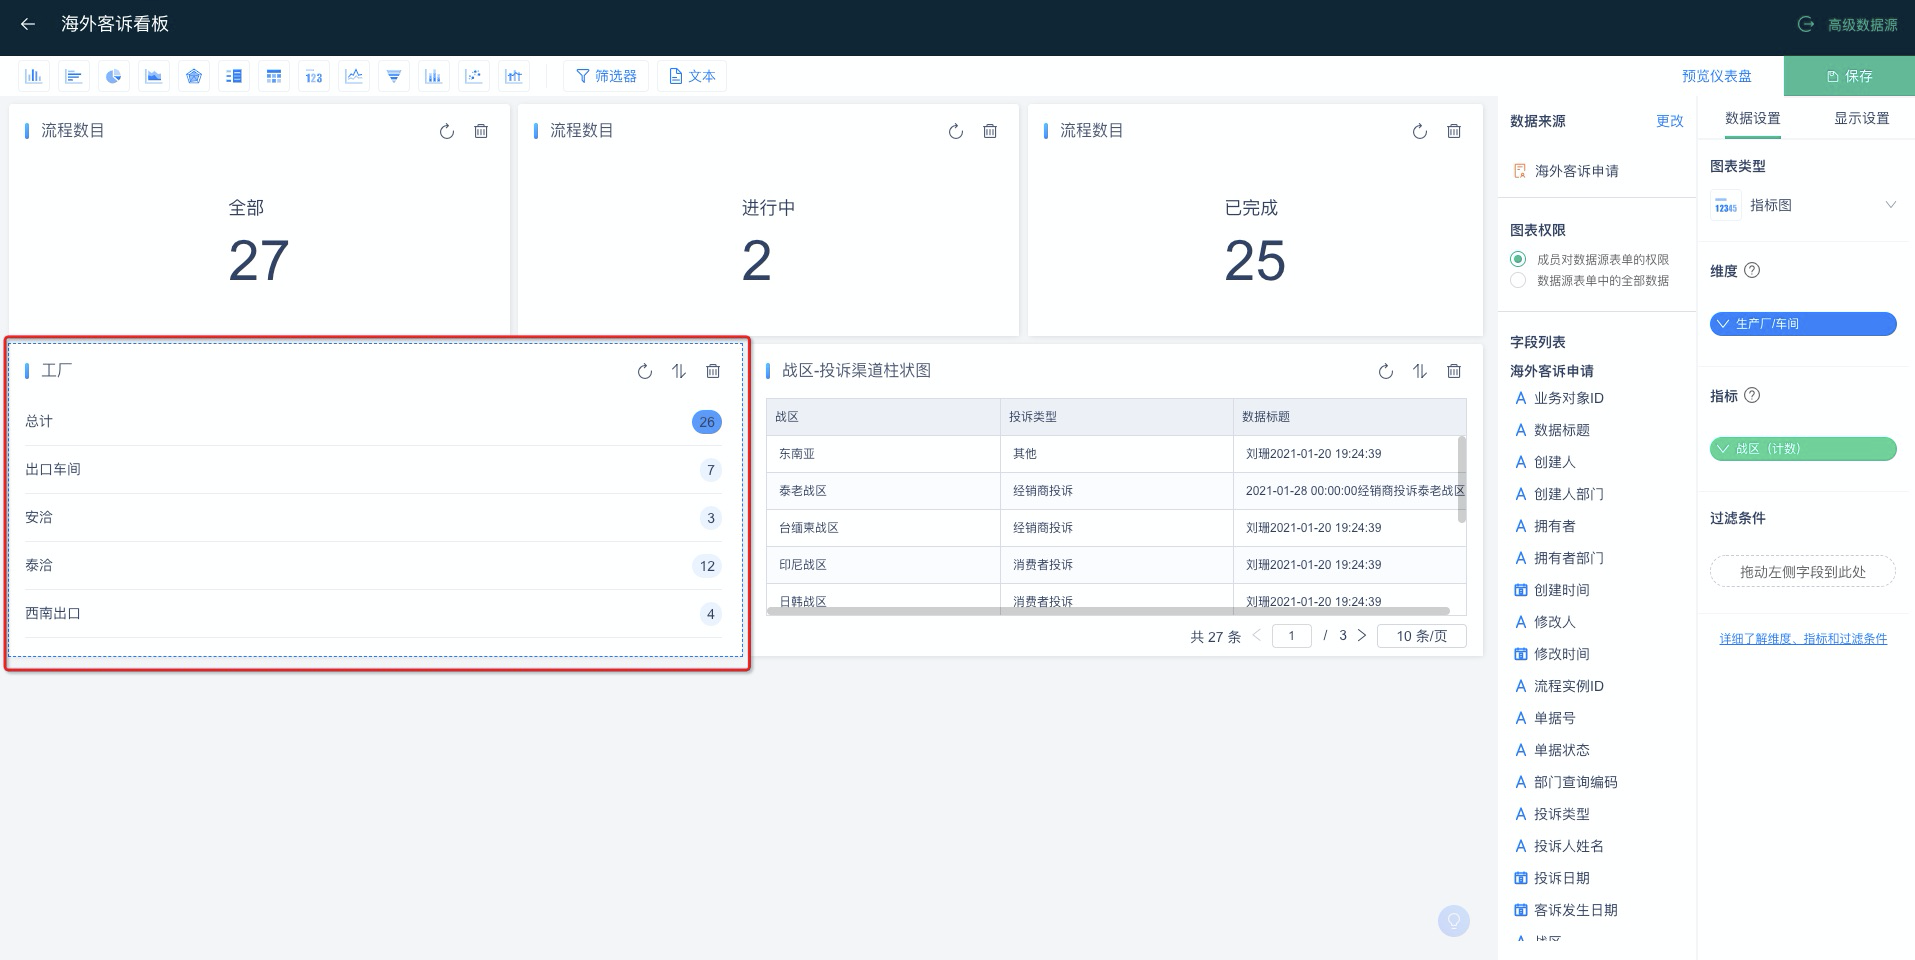Open the 图表类型 指标图 dropdown
Screen dimensions: 1915x960
click(x=1803, y=205)
